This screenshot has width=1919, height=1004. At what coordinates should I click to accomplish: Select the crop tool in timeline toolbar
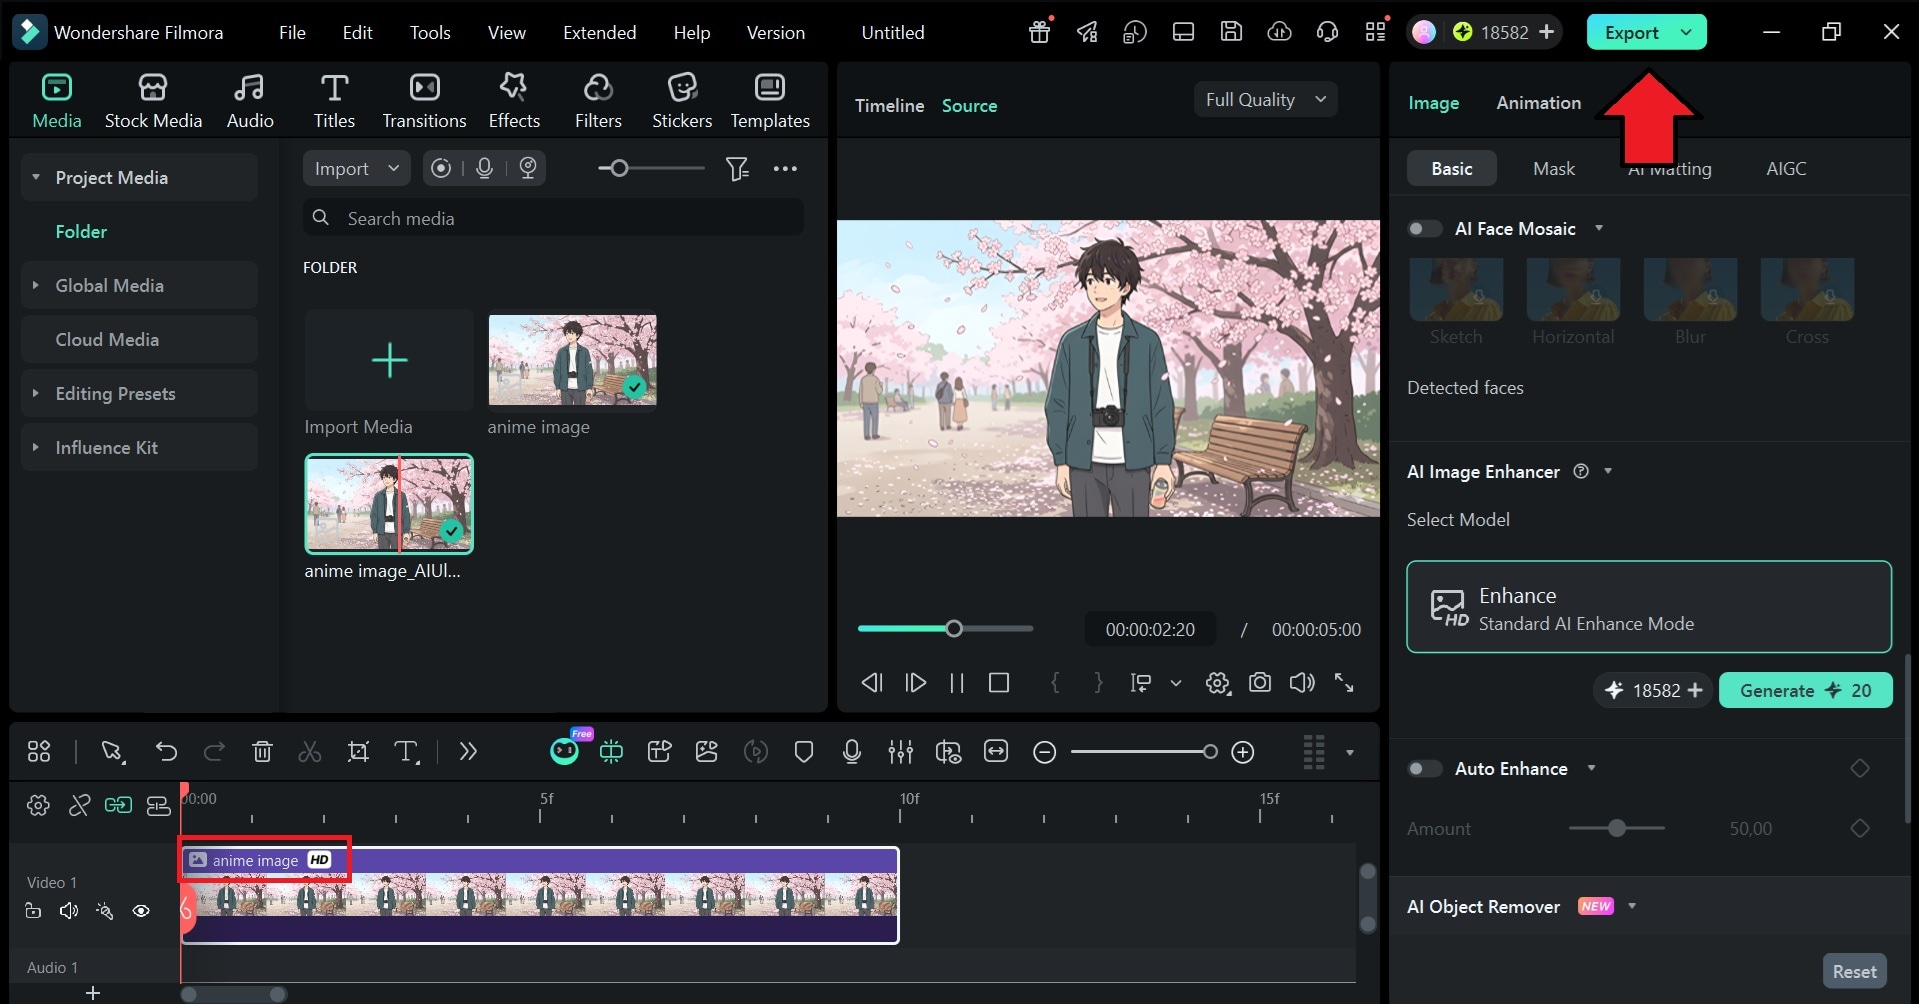pyautogui.click(x=358, y=752)
